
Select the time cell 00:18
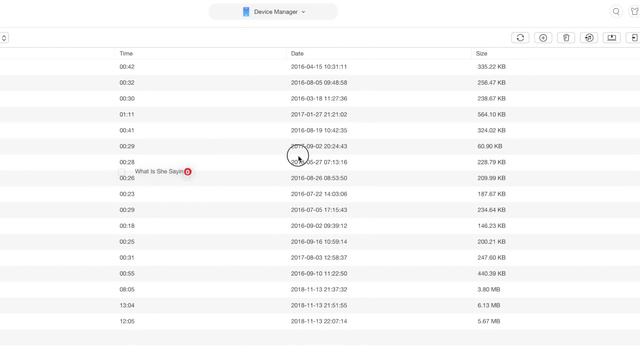(x=127, y=226)
